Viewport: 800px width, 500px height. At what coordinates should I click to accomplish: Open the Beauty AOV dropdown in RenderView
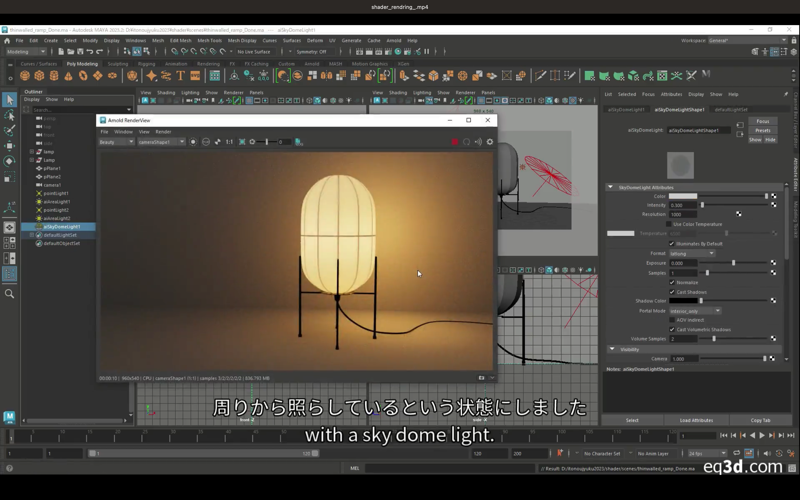tap(116, 142)
